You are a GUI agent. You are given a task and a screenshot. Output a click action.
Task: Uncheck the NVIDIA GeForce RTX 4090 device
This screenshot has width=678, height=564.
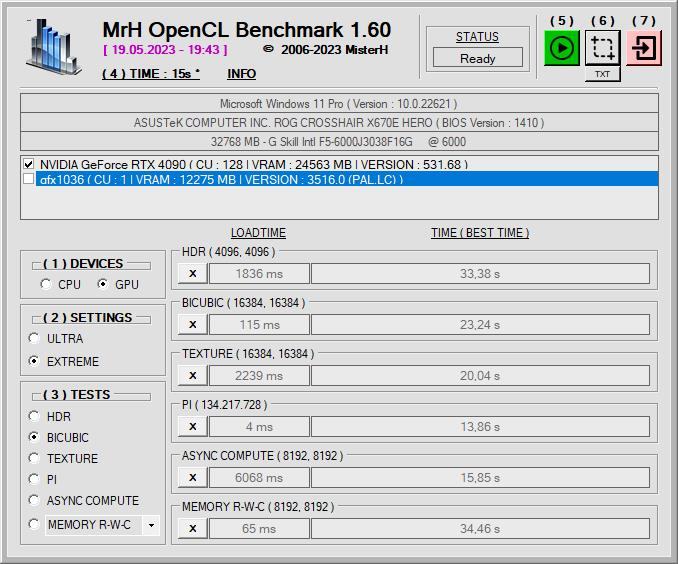pyautogui.click(x=29, y=164)
